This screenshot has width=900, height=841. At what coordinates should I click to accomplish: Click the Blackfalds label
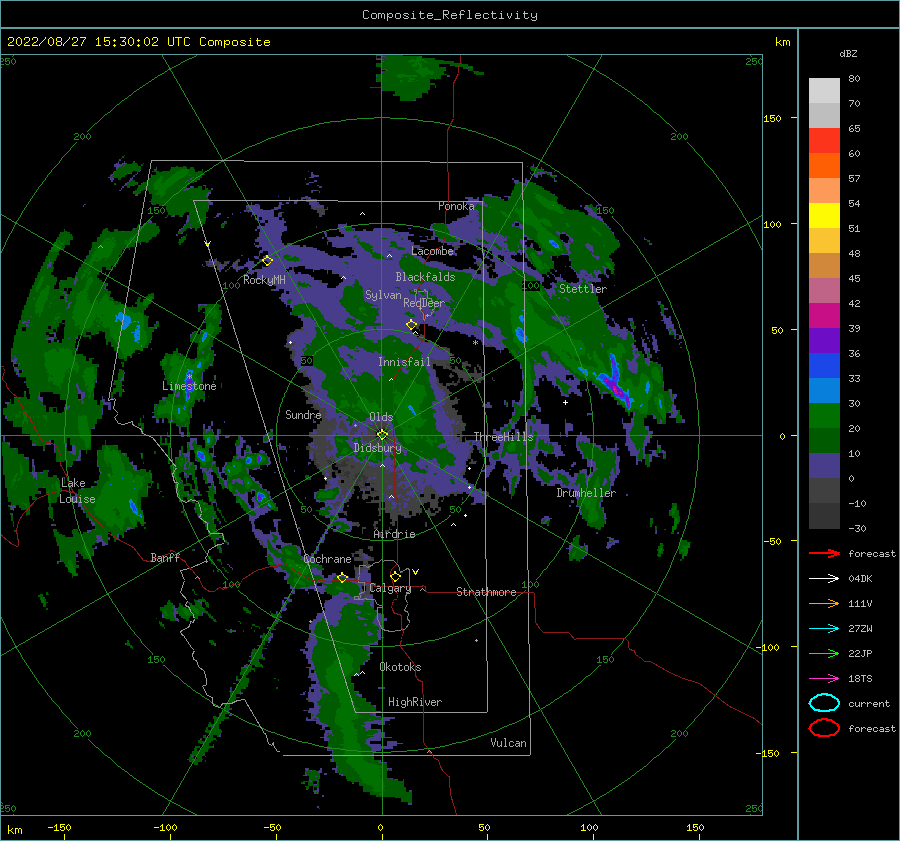coord(425,277)
